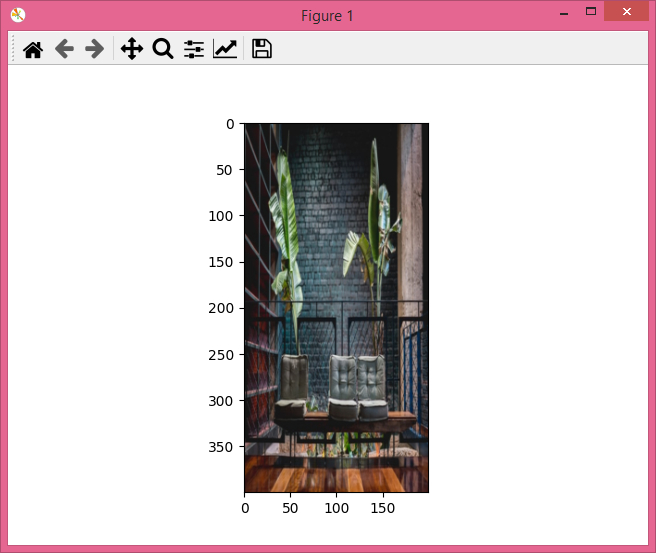Screen dimensions: 656x553
Task: Click the y-axis tick label 200
Action: (221, 308)
